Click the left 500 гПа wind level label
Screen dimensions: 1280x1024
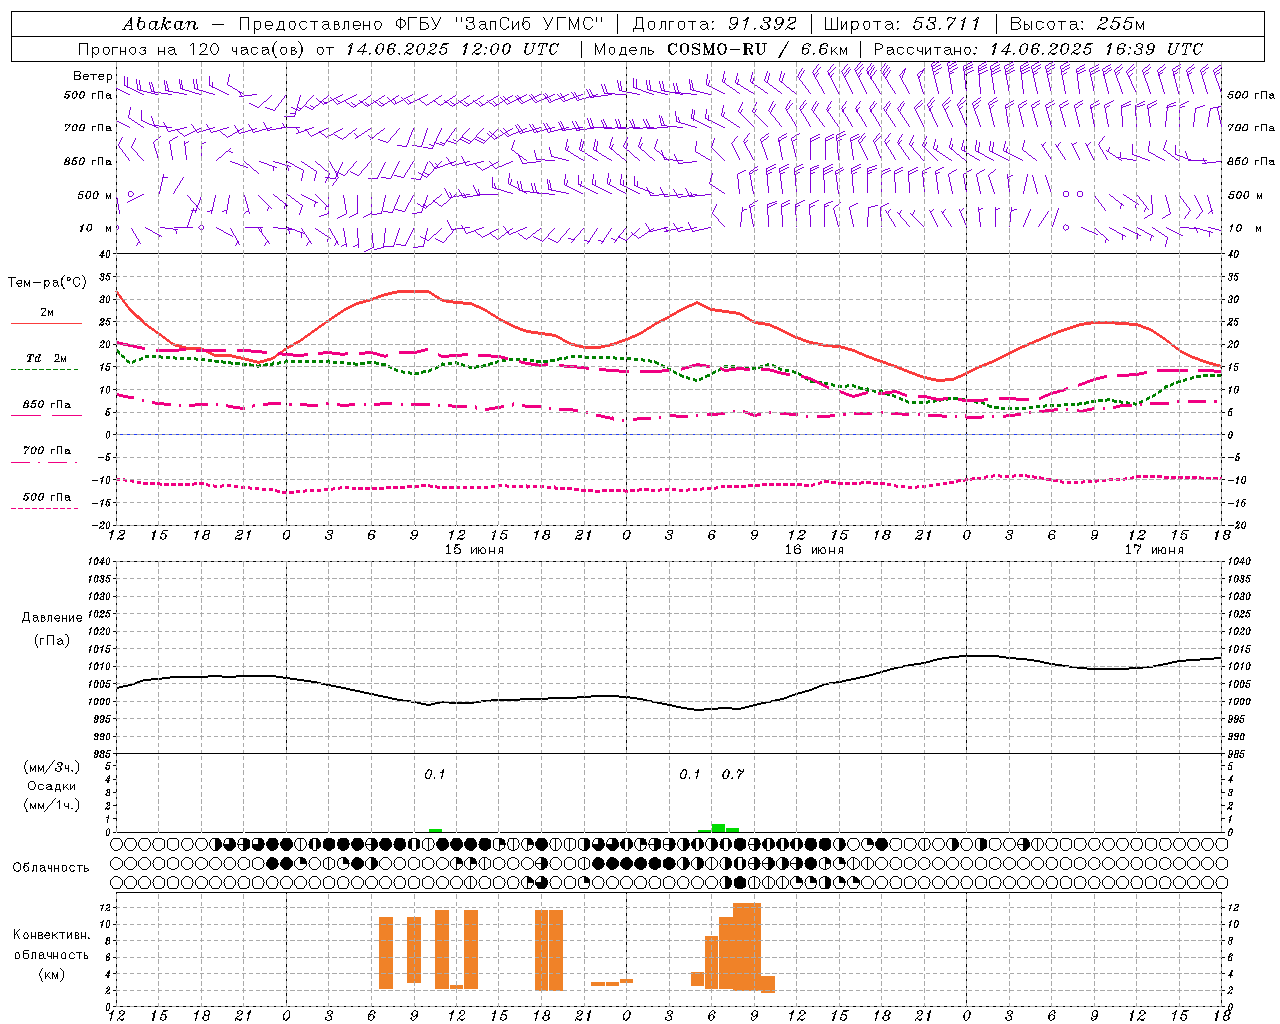coord(88,96)
